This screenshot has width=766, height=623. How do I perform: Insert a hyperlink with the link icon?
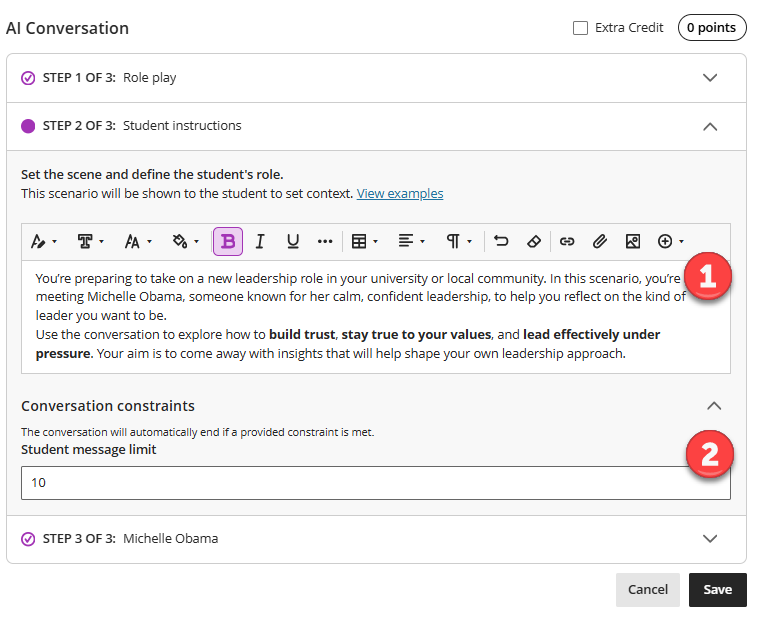point(567,241)
